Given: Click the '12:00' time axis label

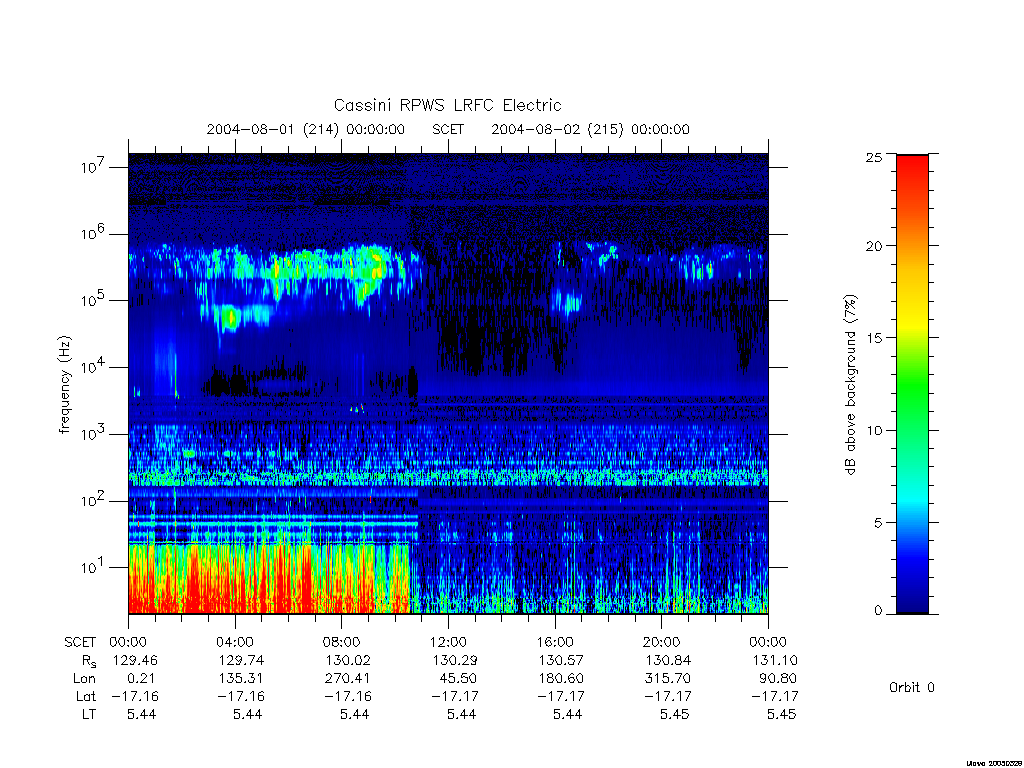Looking at the screenshot, I should (448, 642).
